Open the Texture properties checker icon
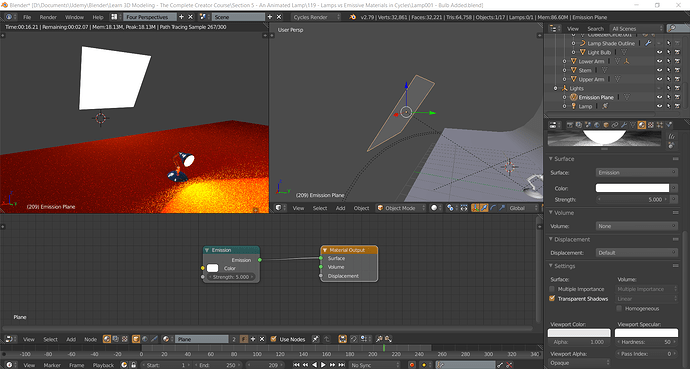The height and width of the screenshot is (369, 690). (x=650, y=125)
